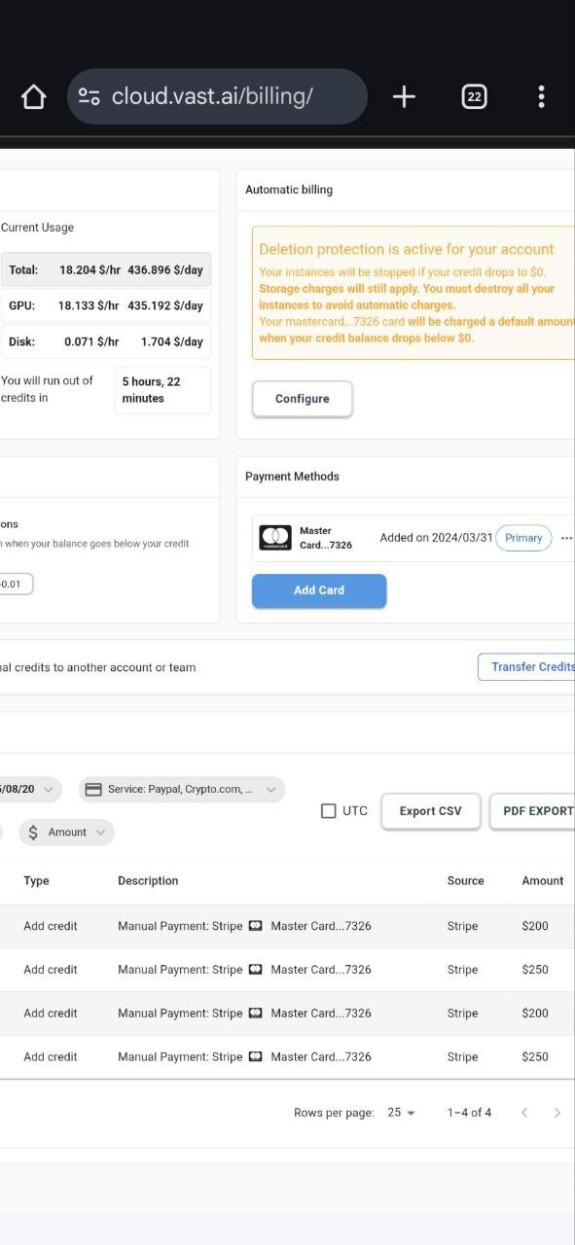575x1245 pixels.
Task: Tap the browser home icon
Action: (x=33, y=97)
